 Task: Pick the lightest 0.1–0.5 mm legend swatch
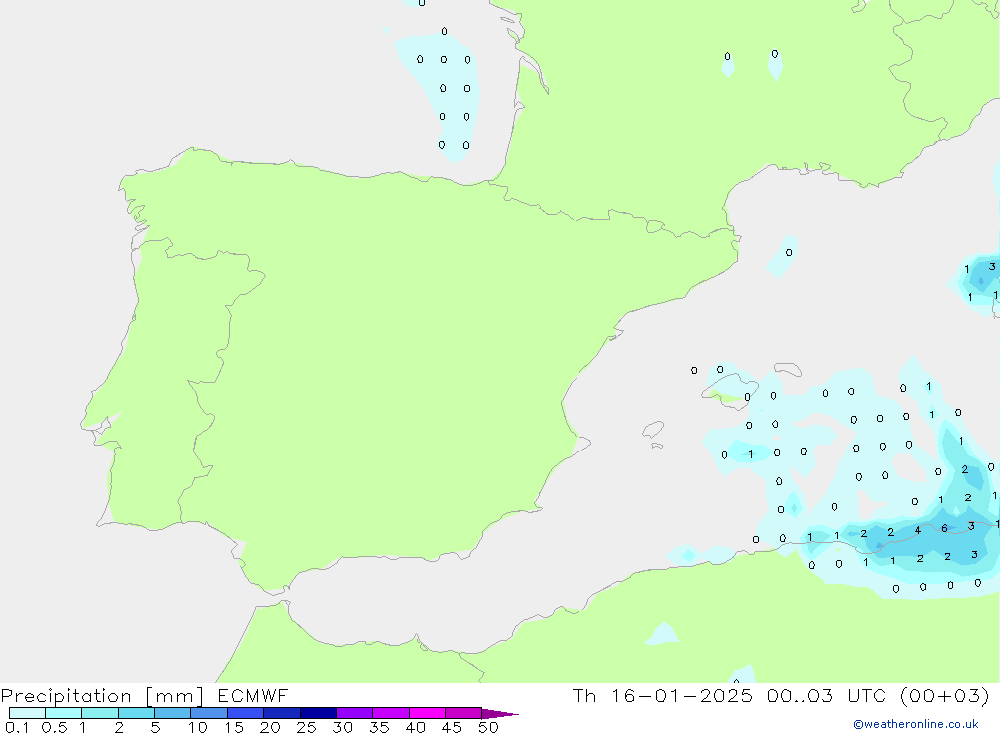27,713
